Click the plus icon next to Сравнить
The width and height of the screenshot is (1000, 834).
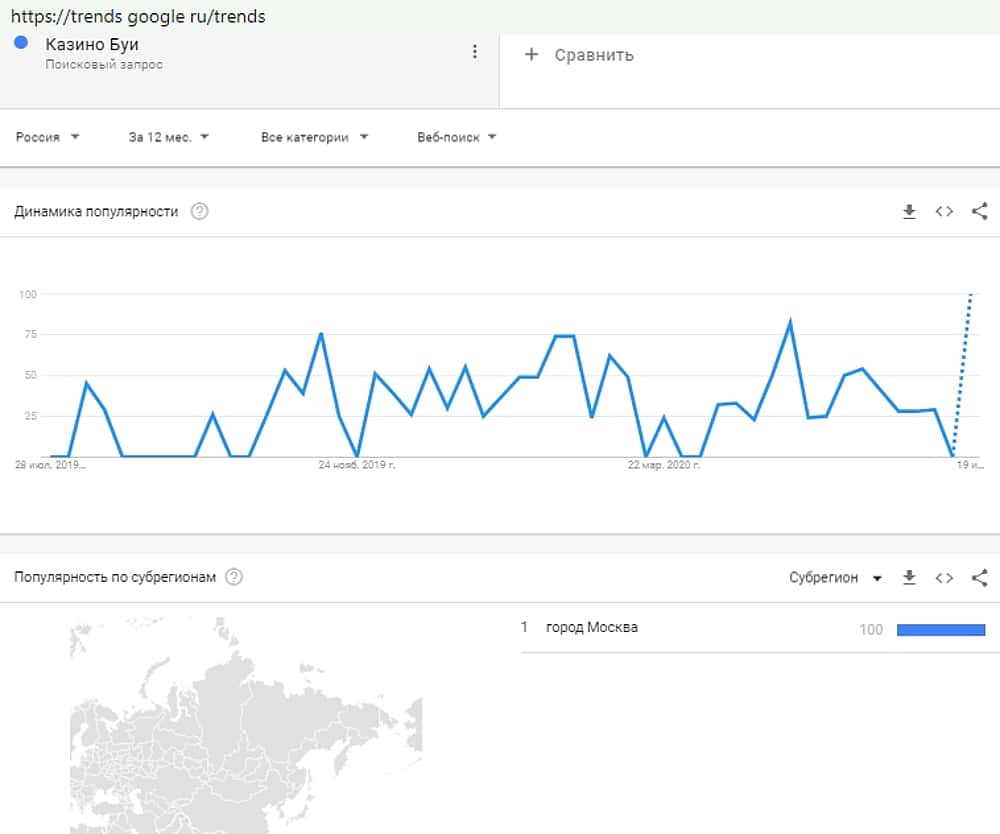[531, 54]
